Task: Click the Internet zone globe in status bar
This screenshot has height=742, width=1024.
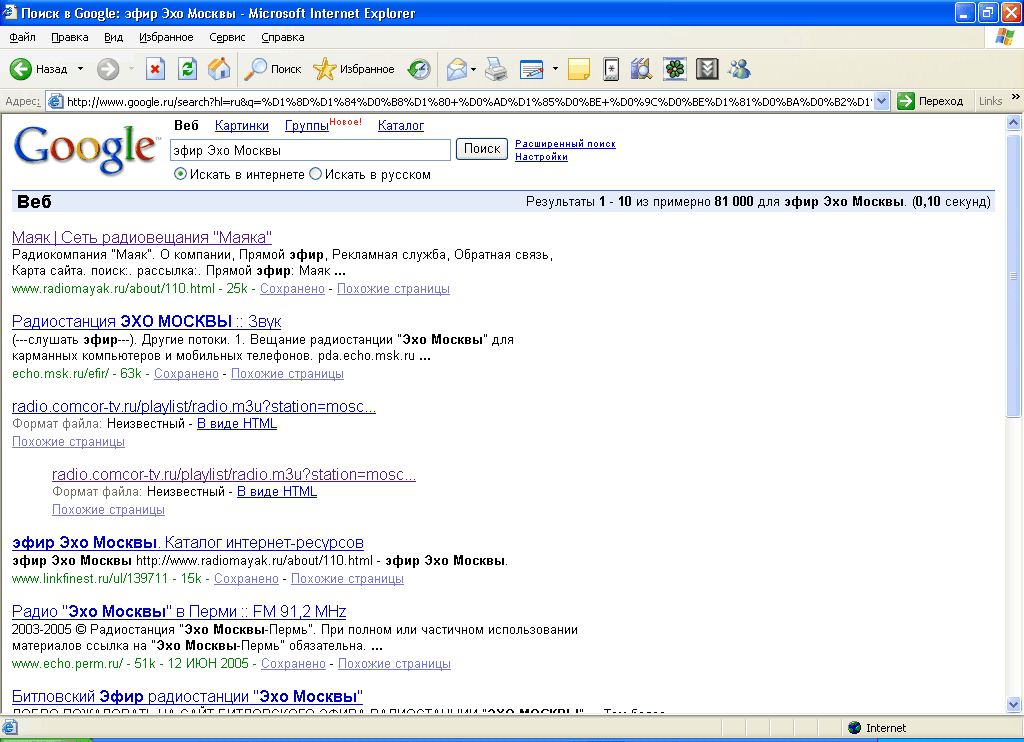Action: click(x=854, y=728)
